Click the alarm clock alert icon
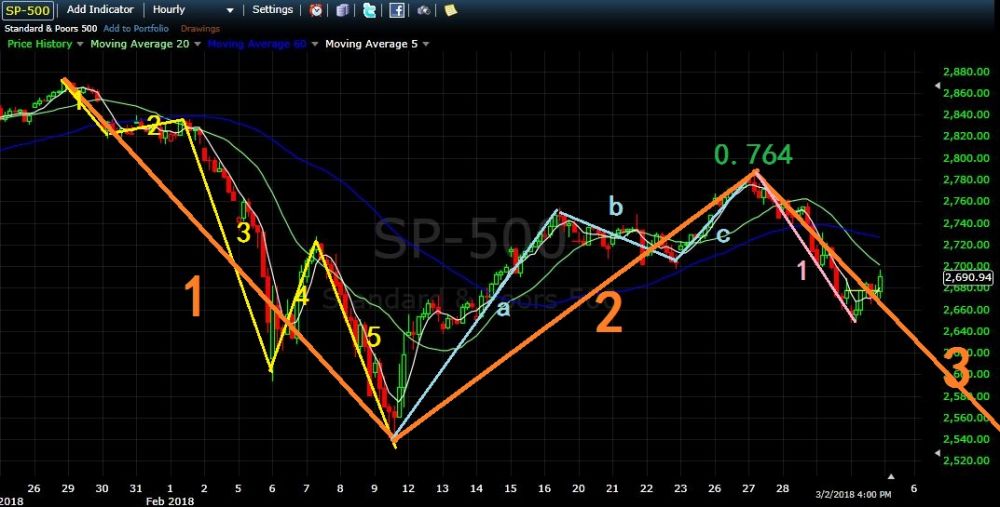The height and width of the screenshot is (507, 1000). pyautogui.click(x=316, y=10)
